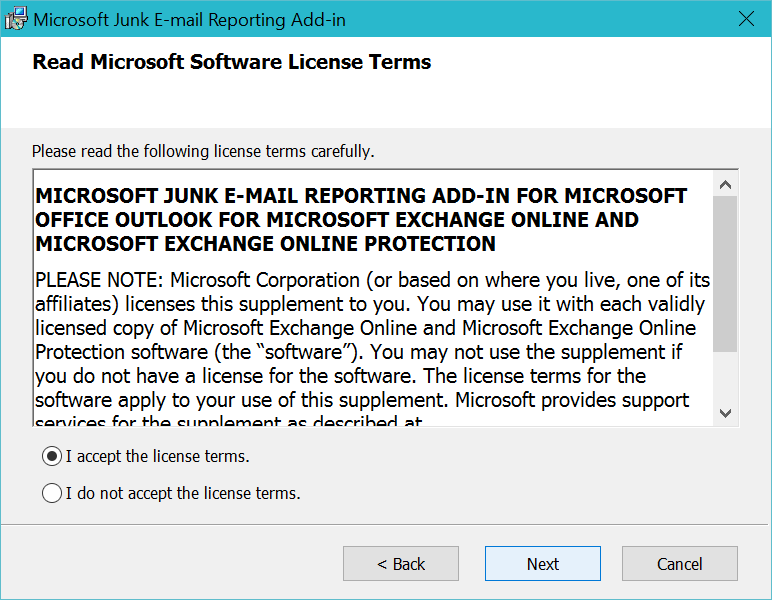Click the license box scroll up arrow
Image resolution: width=772 pixels, height=600 pixels.
(x=726, y=185)
